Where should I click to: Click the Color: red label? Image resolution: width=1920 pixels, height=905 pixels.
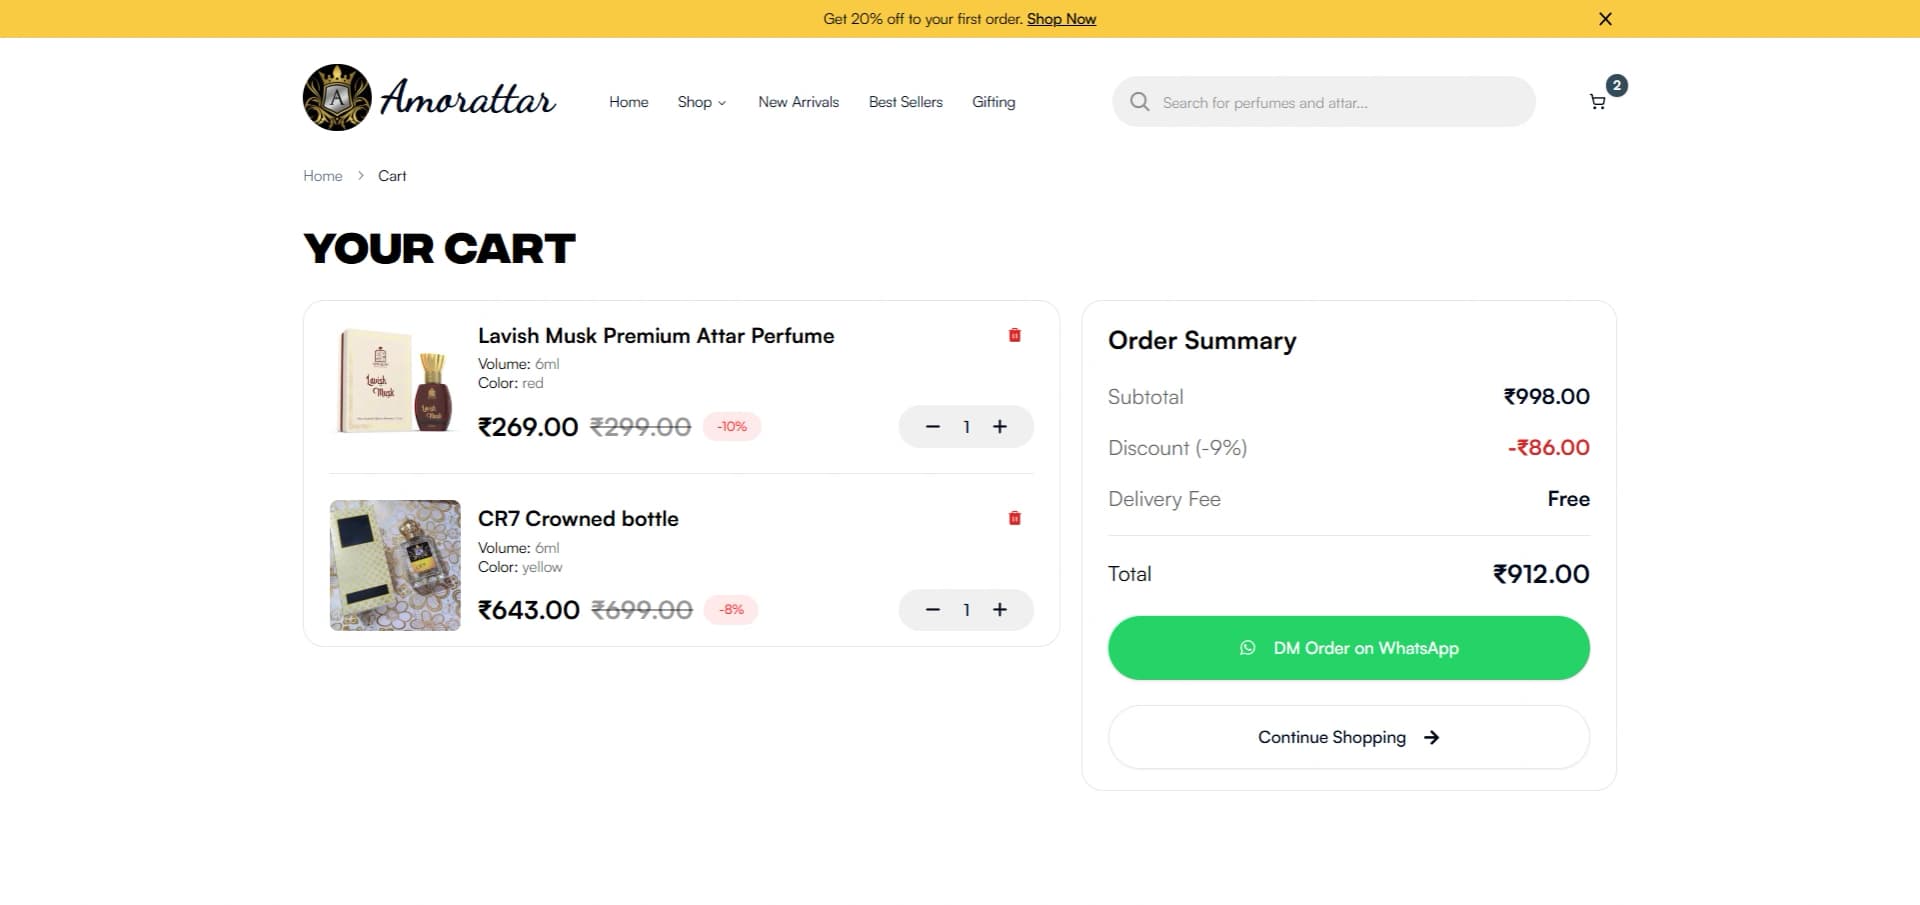[x=510, y=383]
